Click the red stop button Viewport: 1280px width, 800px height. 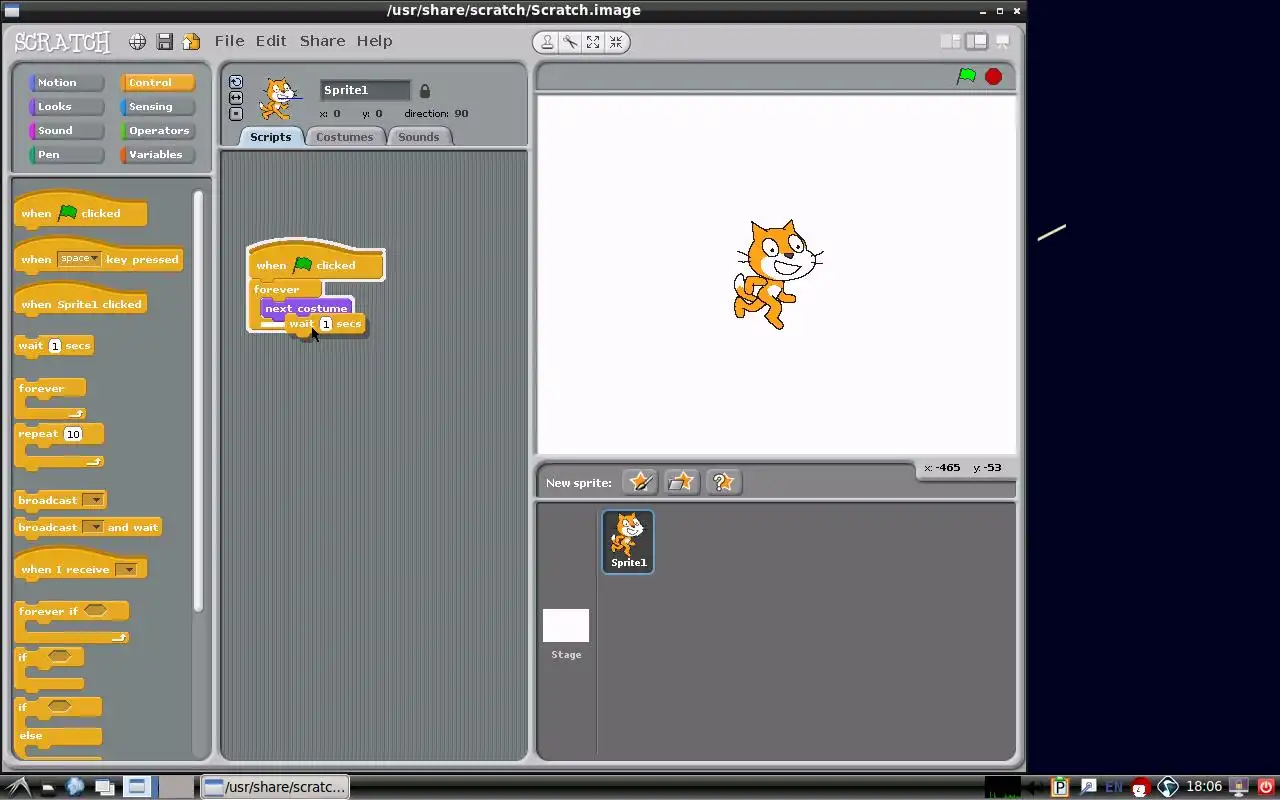[993, 76]
